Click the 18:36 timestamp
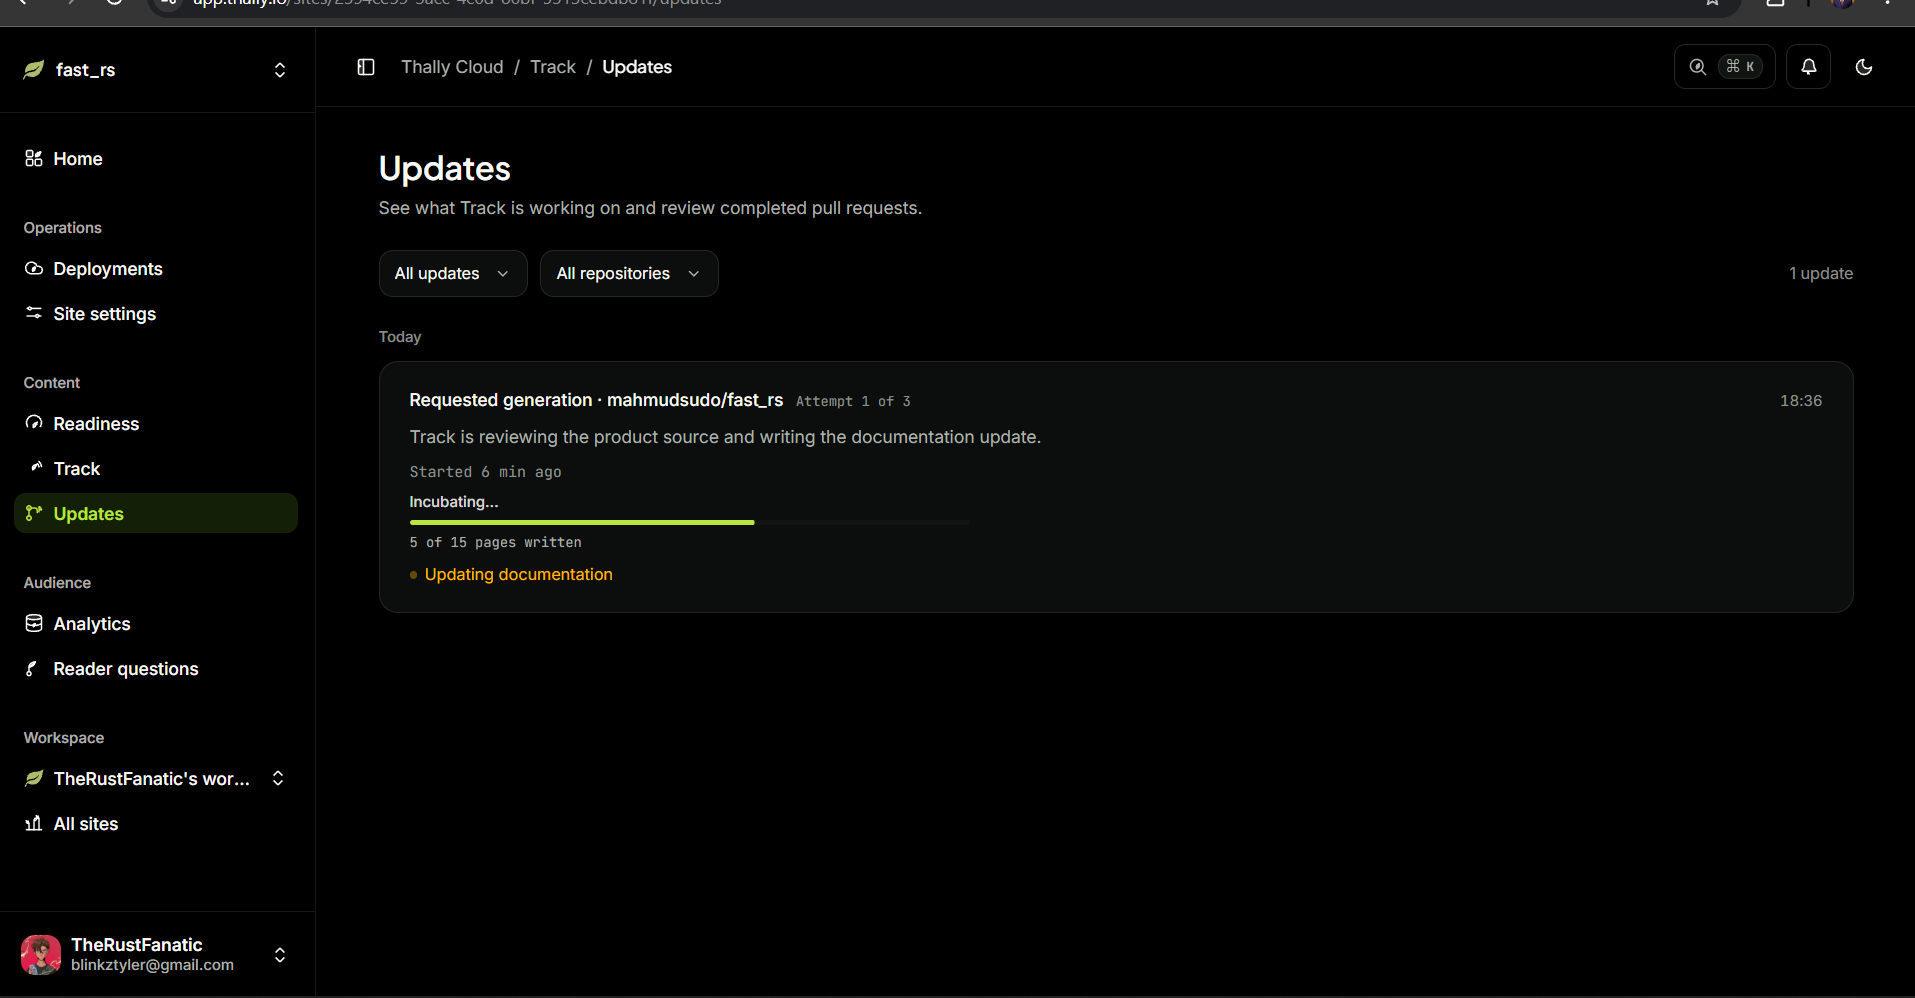This screenshot has height=998, width=1915. tap(1801, 400)
